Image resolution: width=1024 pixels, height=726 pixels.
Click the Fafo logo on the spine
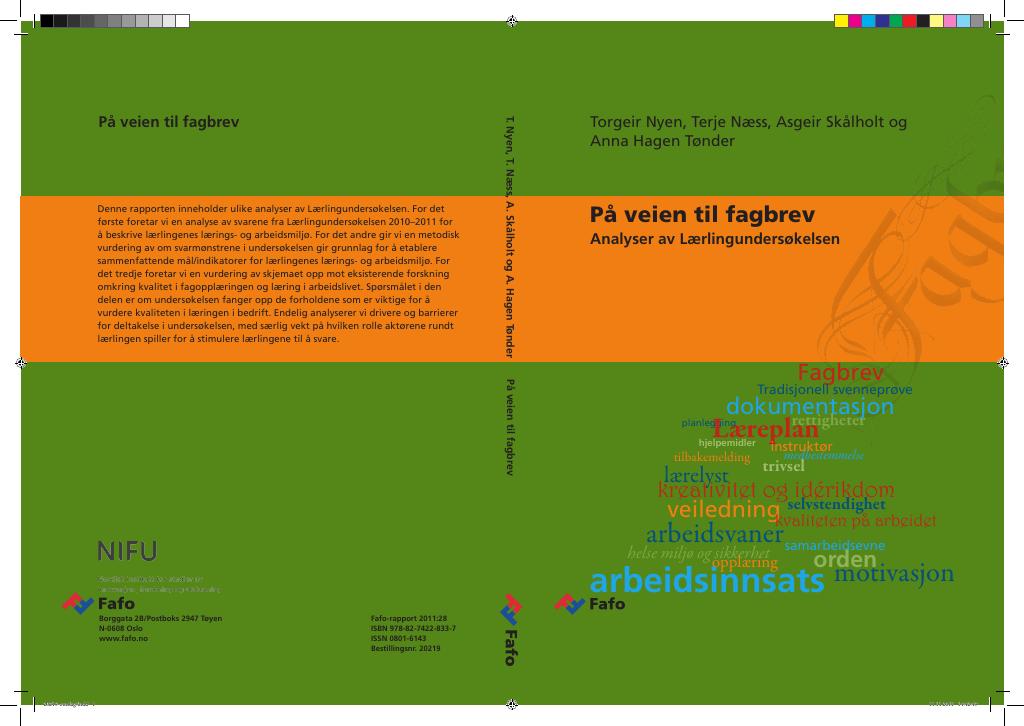[510, 629]
